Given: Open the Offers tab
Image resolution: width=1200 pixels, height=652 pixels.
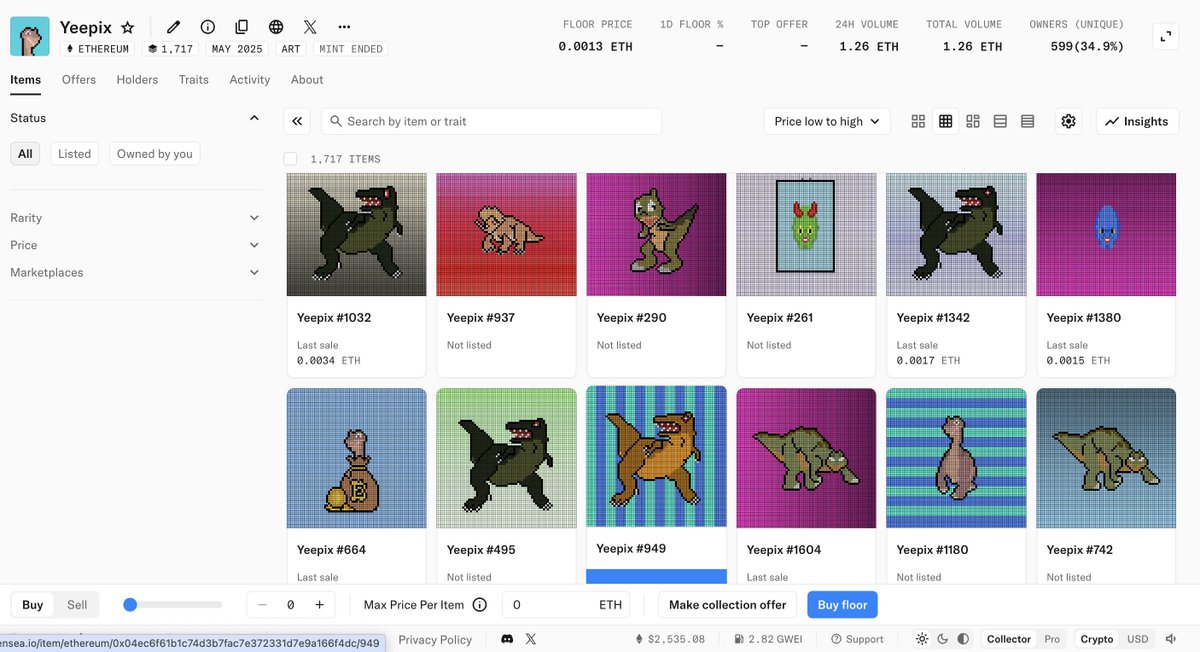Looking at the screenshot, I should point(79,80).
